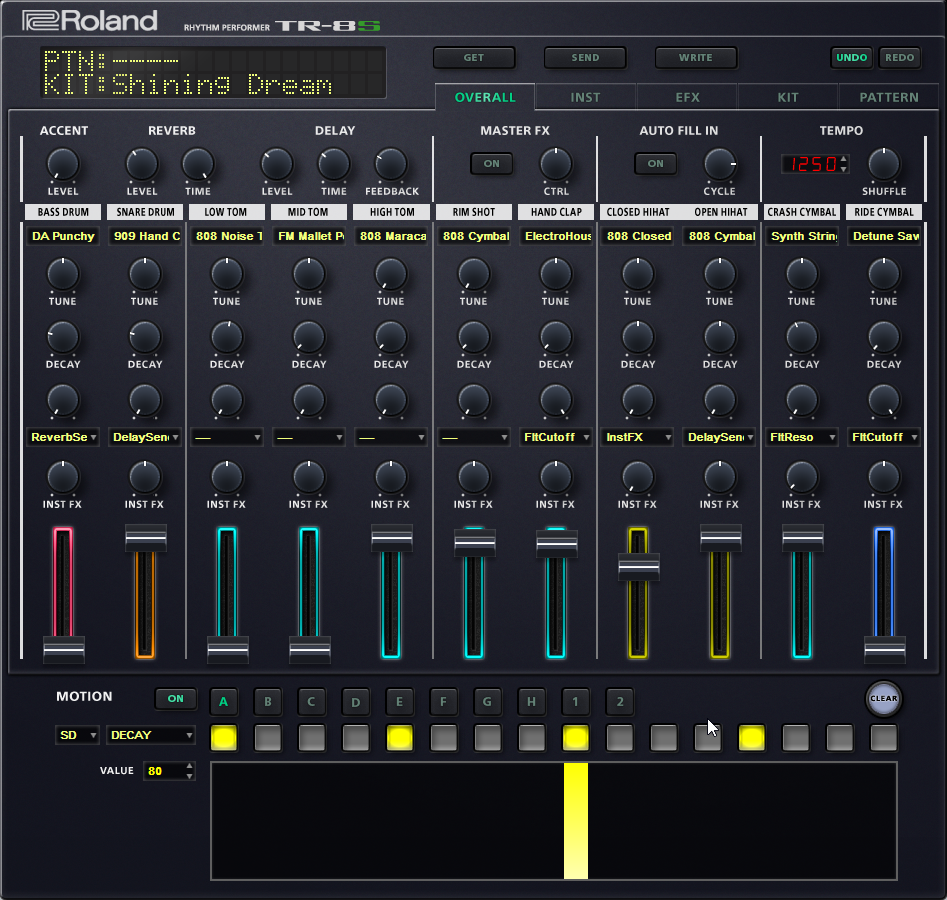
Task: Open the Low Tom control dropdown
Action: tap(227, 437)
